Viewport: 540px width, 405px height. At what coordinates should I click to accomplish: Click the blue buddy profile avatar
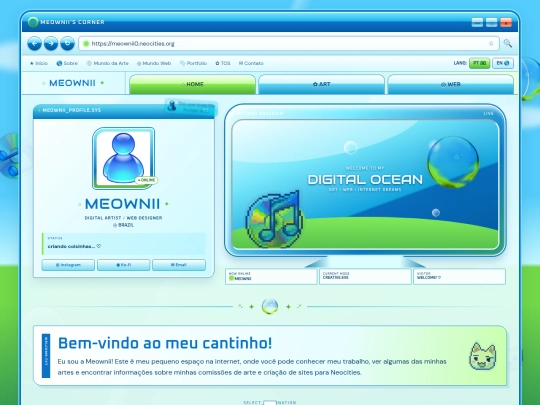click(123, 158)
